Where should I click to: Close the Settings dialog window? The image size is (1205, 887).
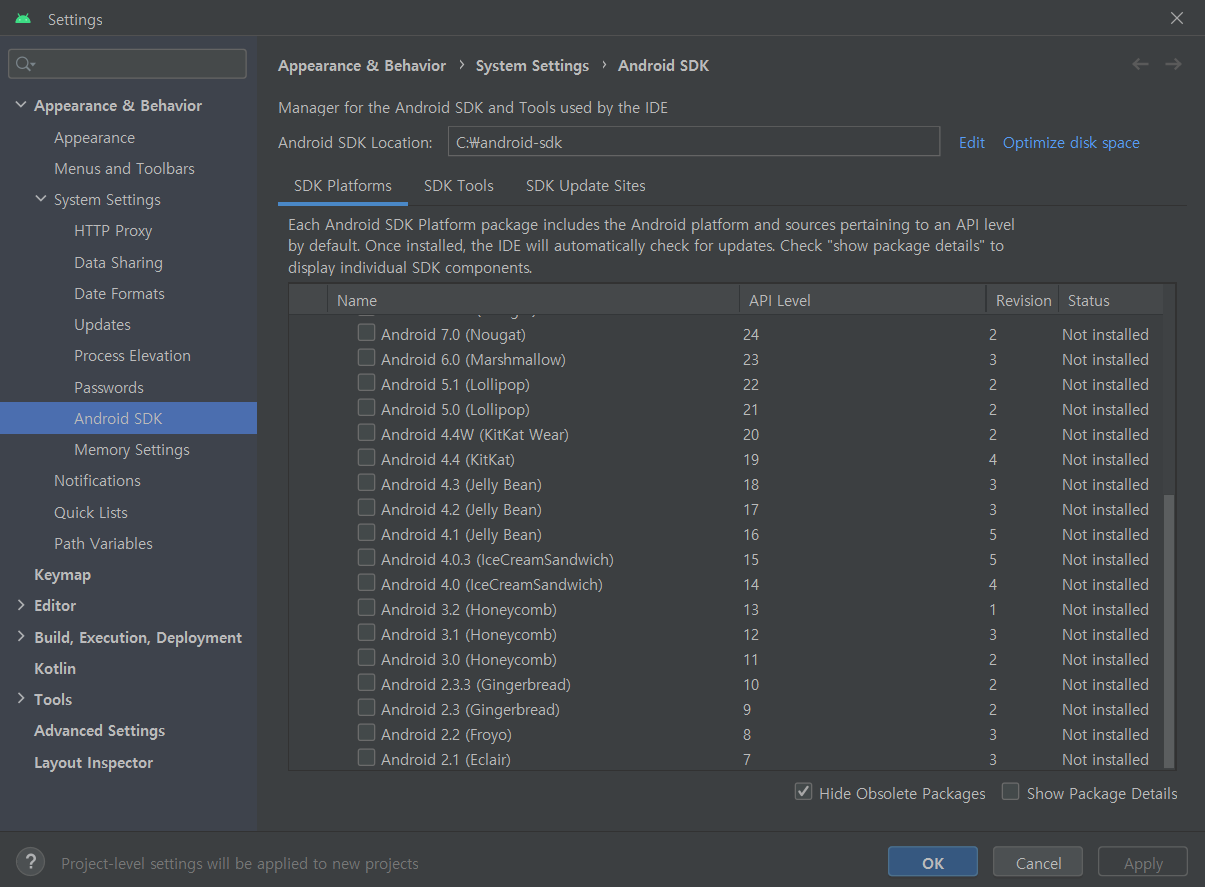point(1177,18)
